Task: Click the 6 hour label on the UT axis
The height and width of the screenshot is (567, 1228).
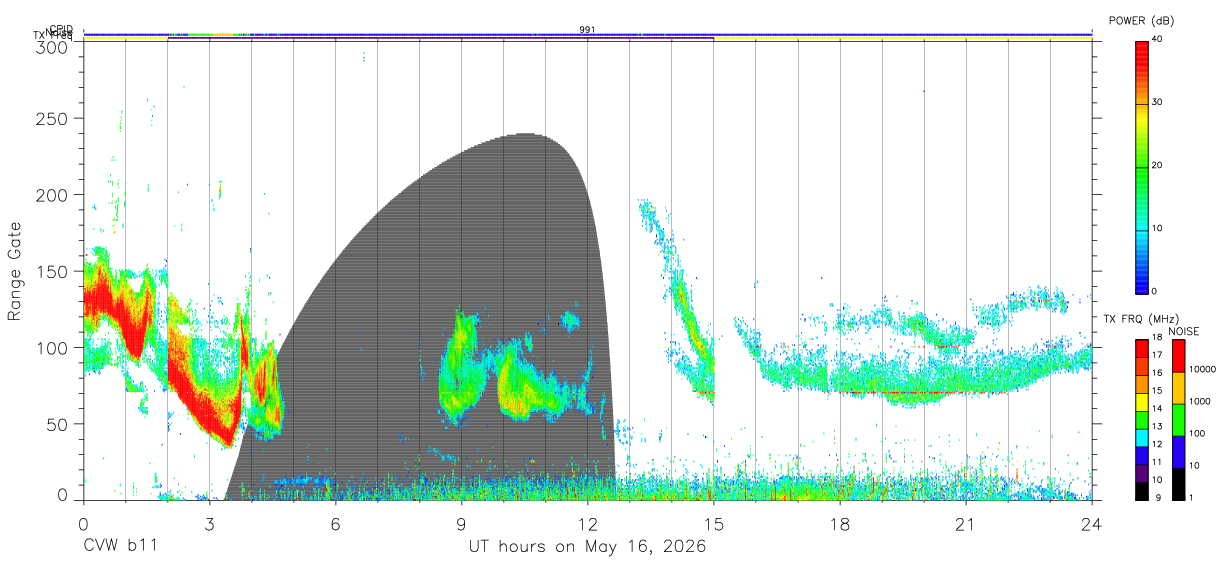Action: (335, 523)
